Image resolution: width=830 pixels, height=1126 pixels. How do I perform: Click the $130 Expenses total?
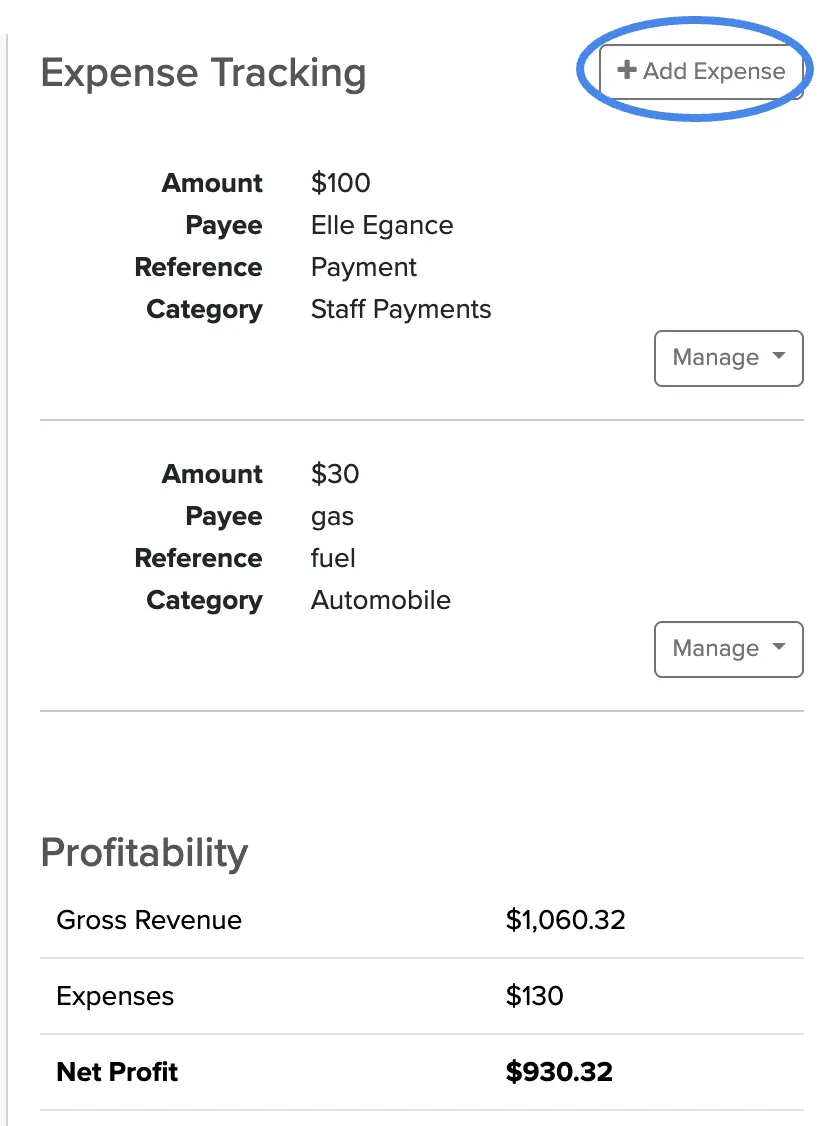click(534, 996)
